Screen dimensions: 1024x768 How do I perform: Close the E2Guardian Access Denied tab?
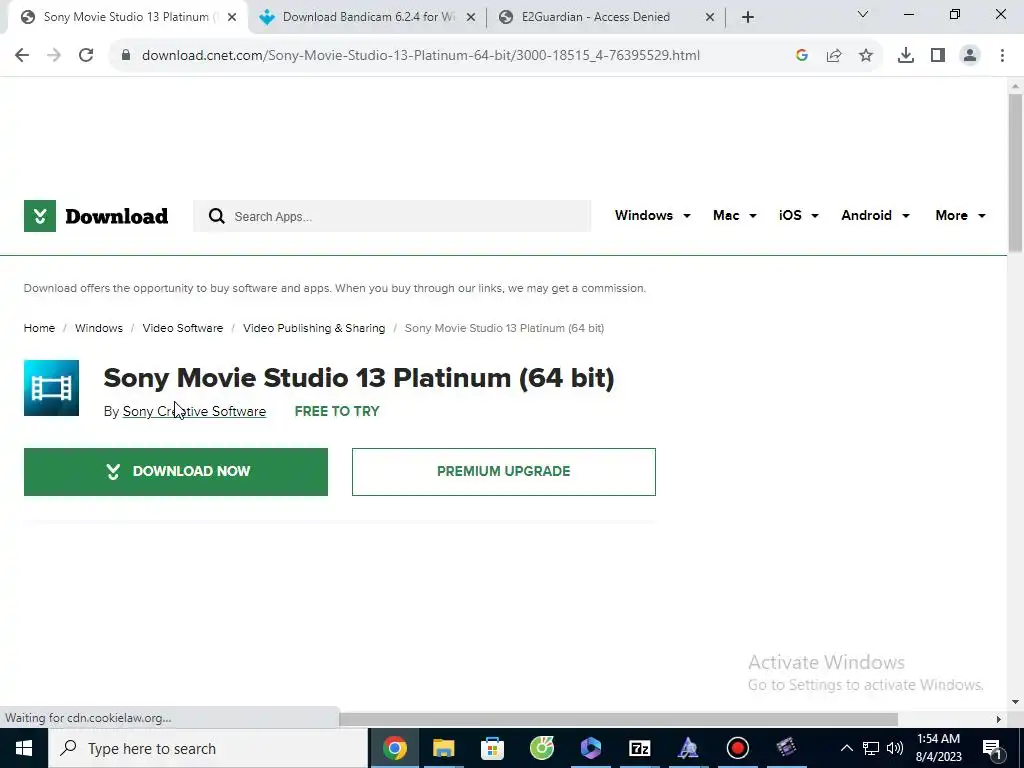710,17
